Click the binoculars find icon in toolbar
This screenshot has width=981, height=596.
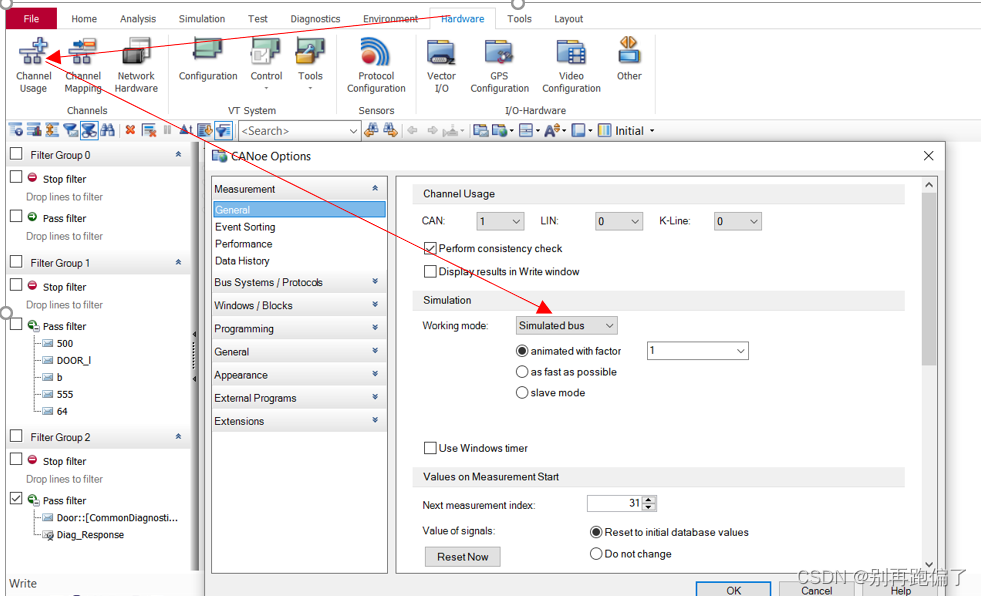(x=108, y=130)
